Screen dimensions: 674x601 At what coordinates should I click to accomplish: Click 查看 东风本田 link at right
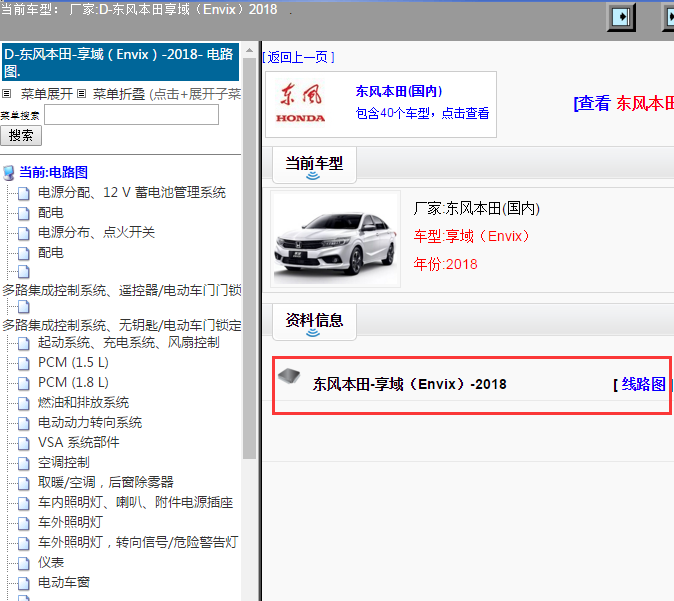tap(623, 104)
